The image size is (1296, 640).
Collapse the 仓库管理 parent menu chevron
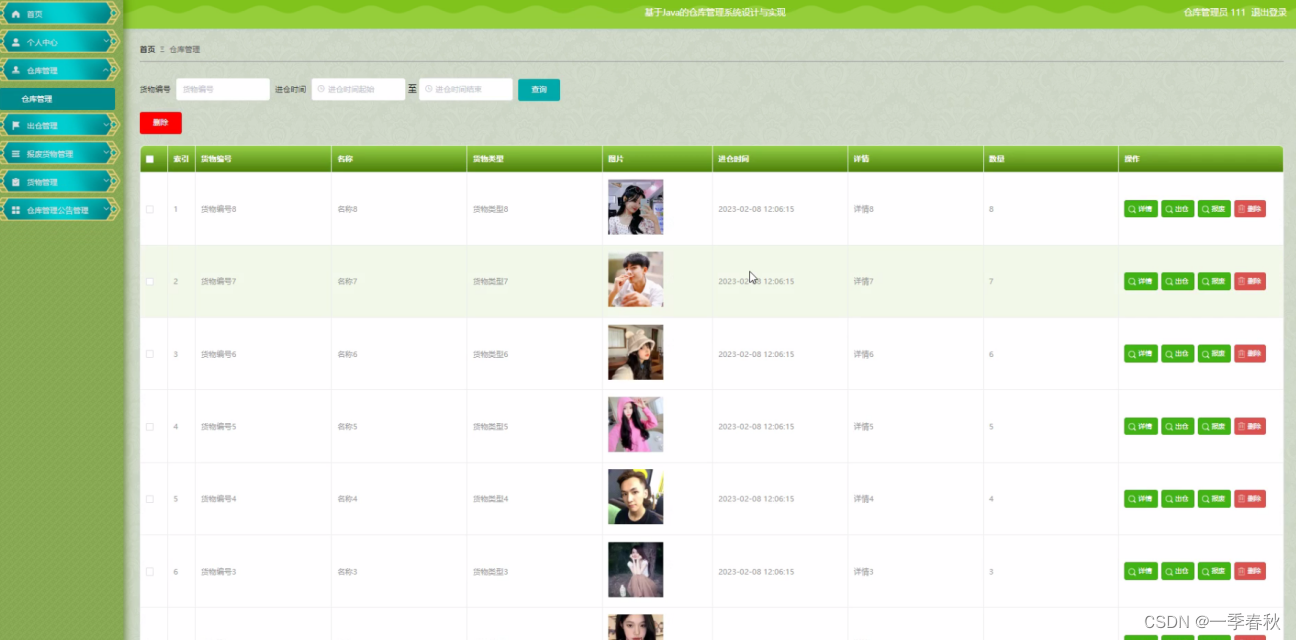pyautogui.click(x=107, y=70)
